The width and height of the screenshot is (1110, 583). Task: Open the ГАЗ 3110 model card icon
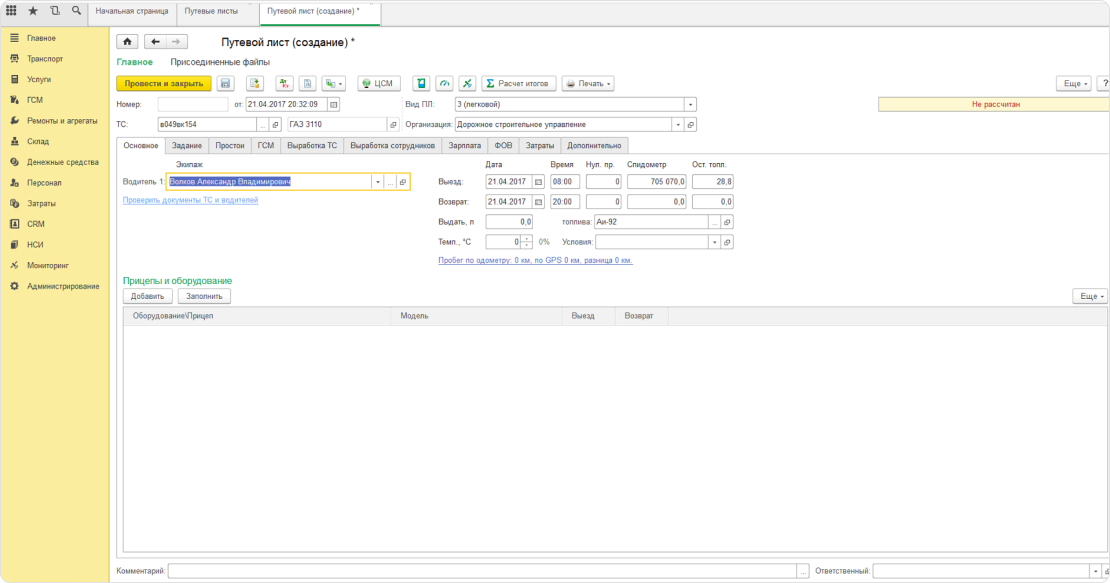[x=393, y=125]
